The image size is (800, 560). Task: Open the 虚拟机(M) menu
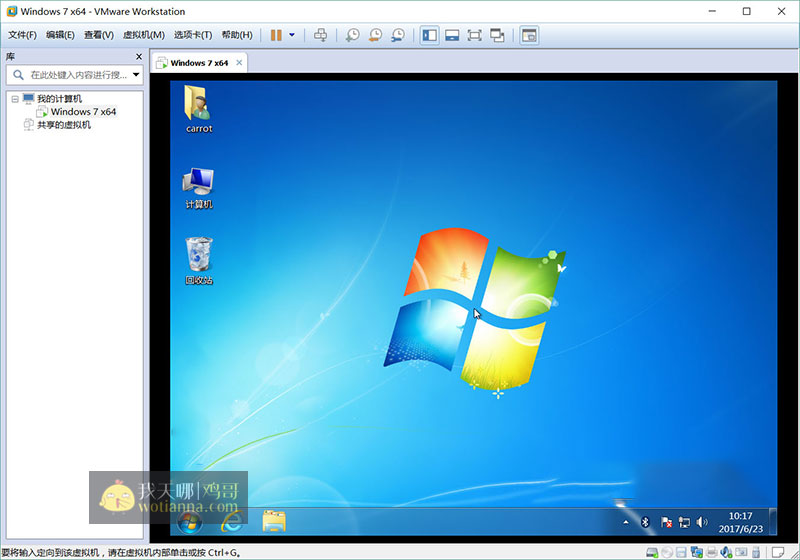tap(143, 35)
